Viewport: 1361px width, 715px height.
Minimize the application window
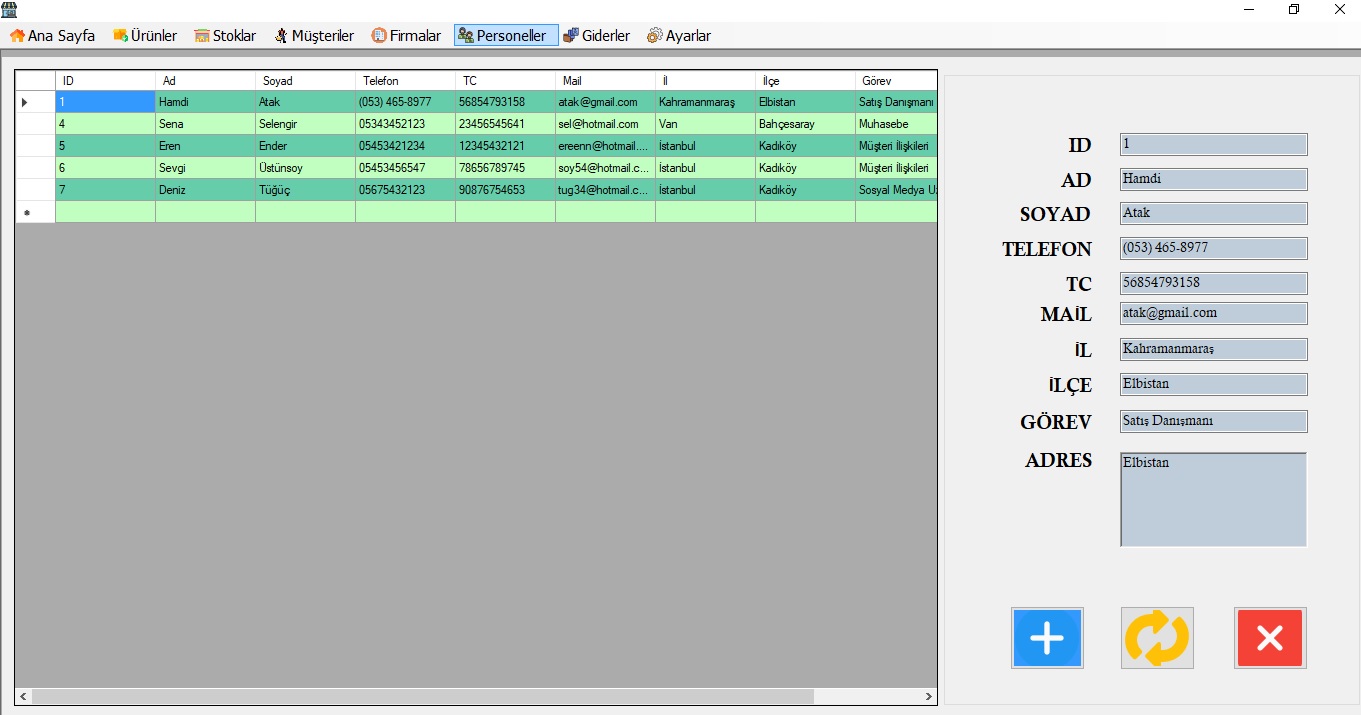(x=1249, y=9)
